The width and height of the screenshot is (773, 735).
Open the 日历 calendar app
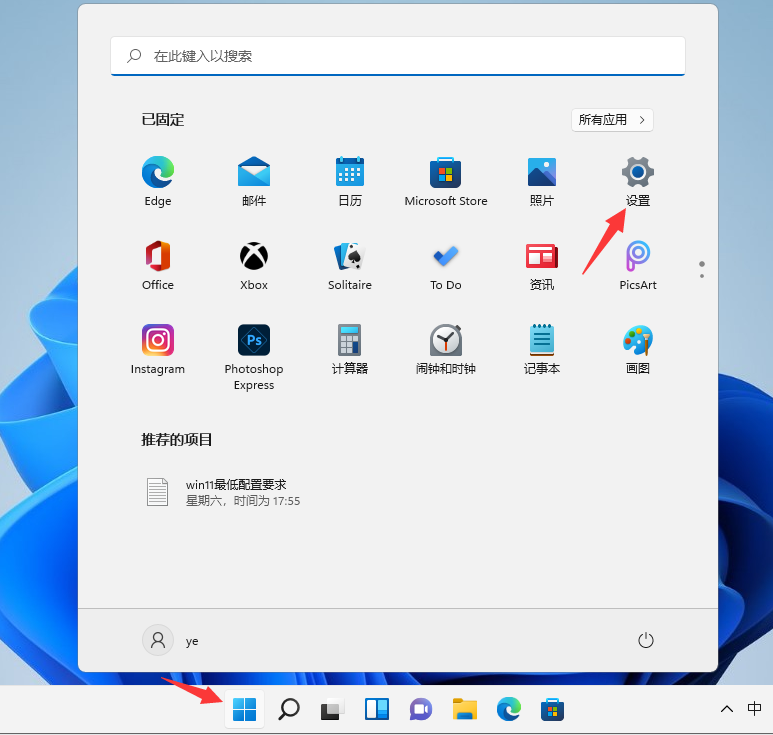click(350, 181)
